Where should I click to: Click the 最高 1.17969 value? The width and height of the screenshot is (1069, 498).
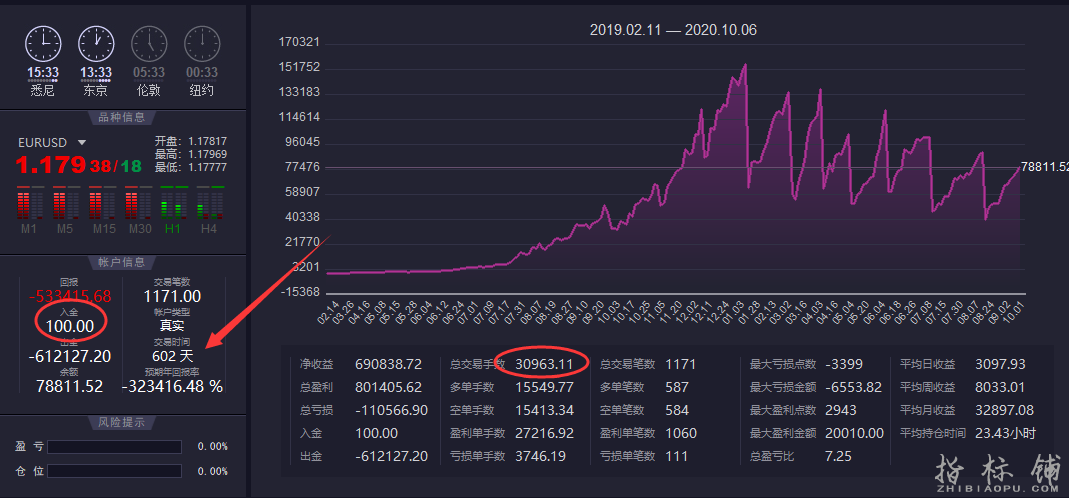tap(208, 154)
